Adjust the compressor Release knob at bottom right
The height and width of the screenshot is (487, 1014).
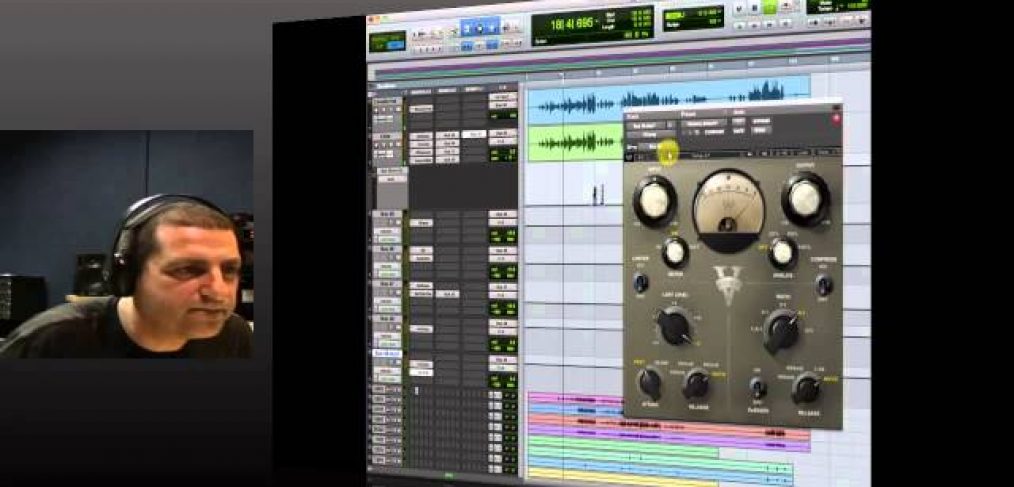point(806,388)
